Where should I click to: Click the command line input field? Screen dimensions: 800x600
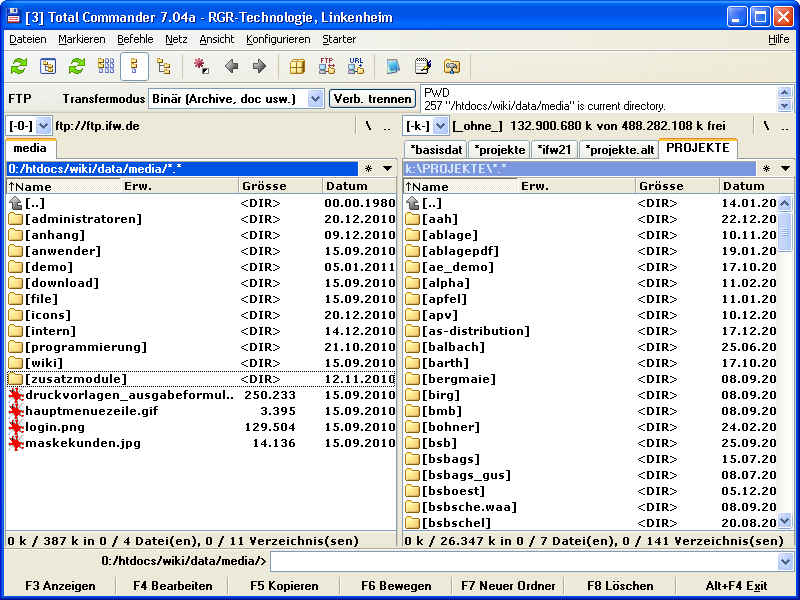point(522,562)
